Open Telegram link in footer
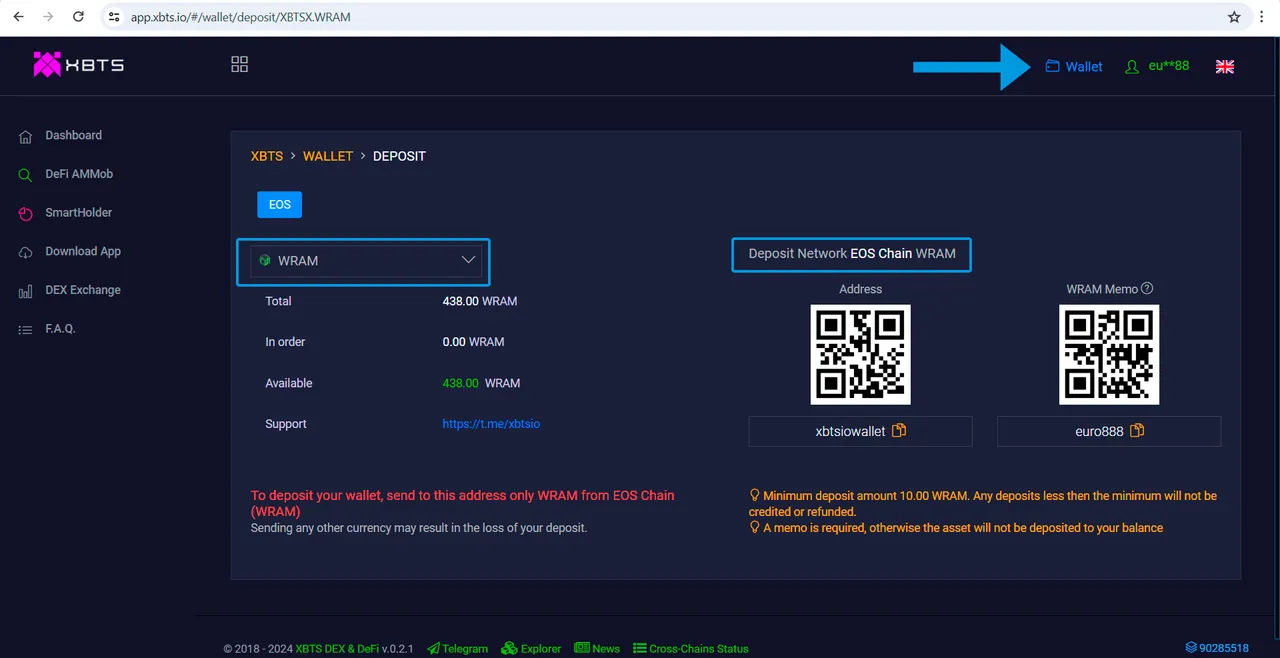Viewport: 1280px width, 658px height. (x=458, y=648)
